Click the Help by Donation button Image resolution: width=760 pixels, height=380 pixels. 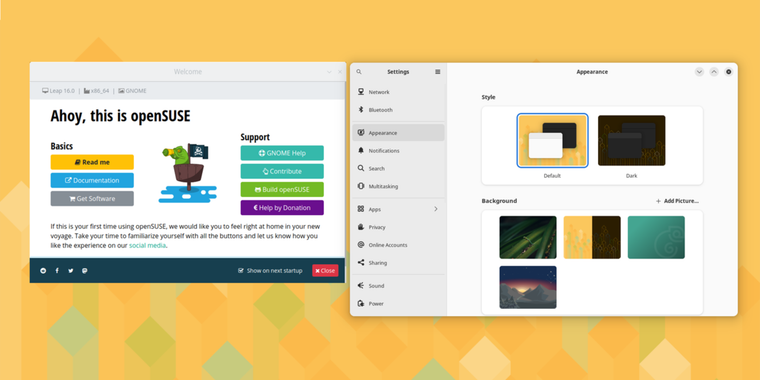[x=282, y=207]
